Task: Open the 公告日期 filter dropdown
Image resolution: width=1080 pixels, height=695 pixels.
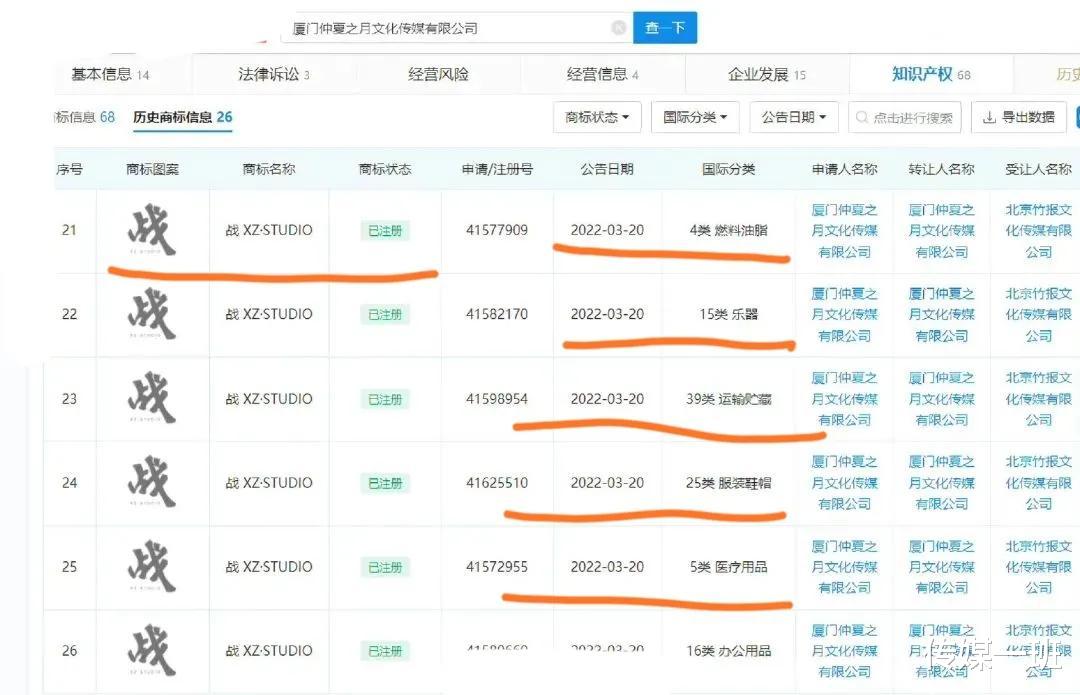Action: click(792, 117)
